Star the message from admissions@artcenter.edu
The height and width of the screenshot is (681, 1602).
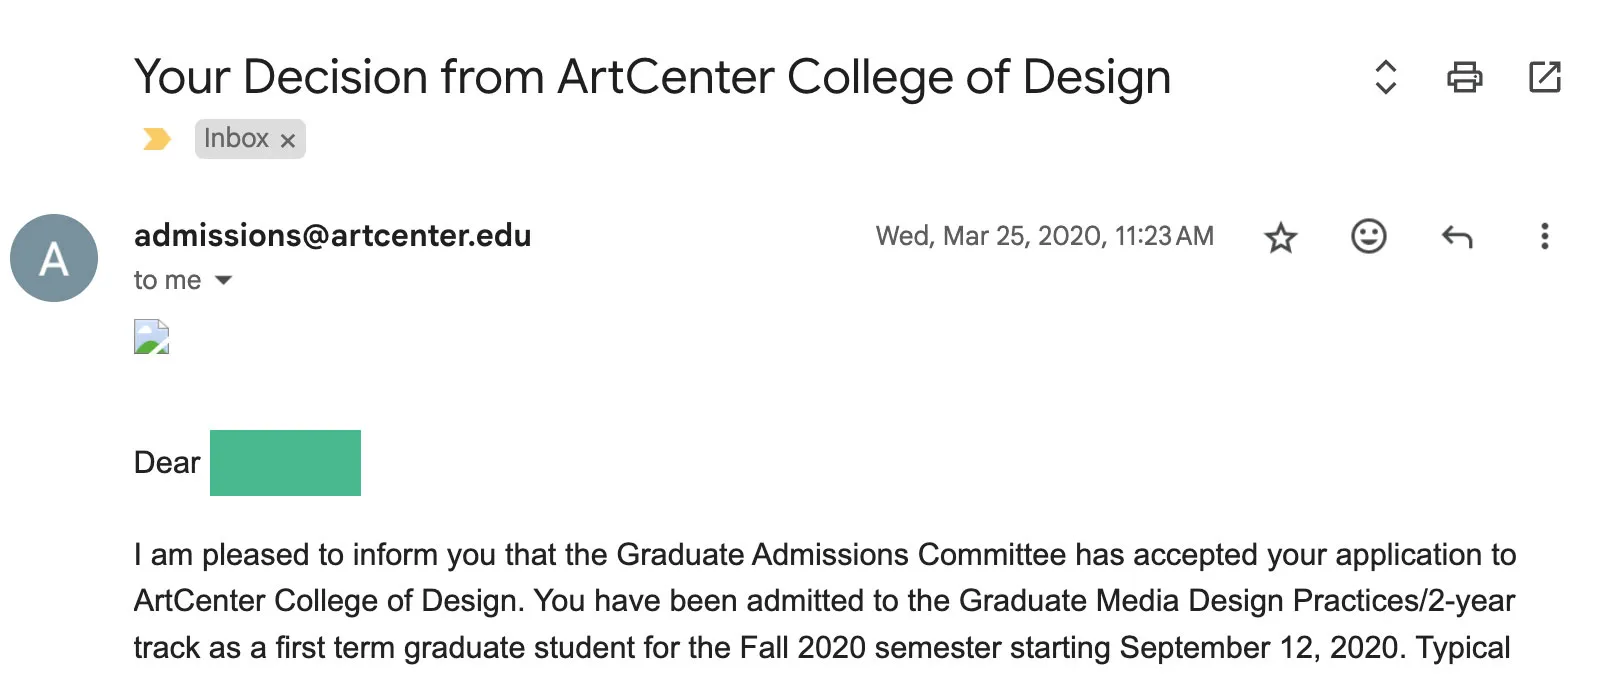click(1280, 237)
